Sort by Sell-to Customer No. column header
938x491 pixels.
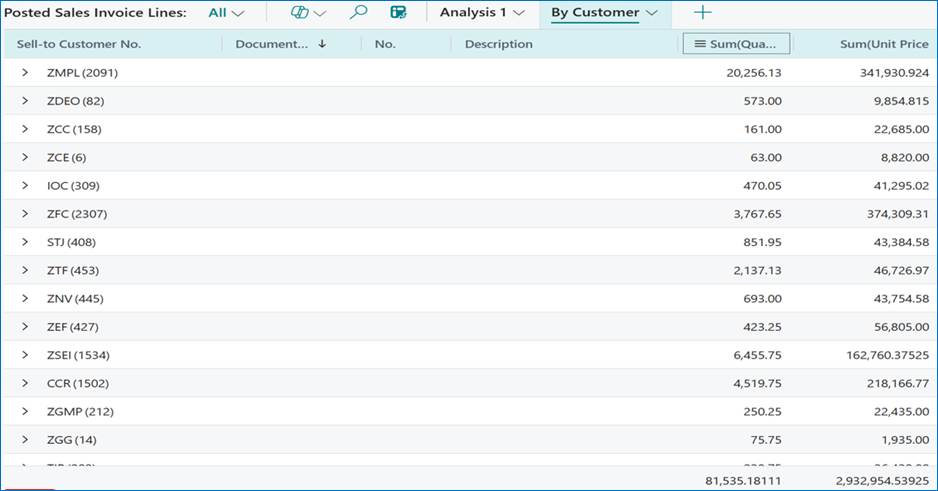pos(79,44)
